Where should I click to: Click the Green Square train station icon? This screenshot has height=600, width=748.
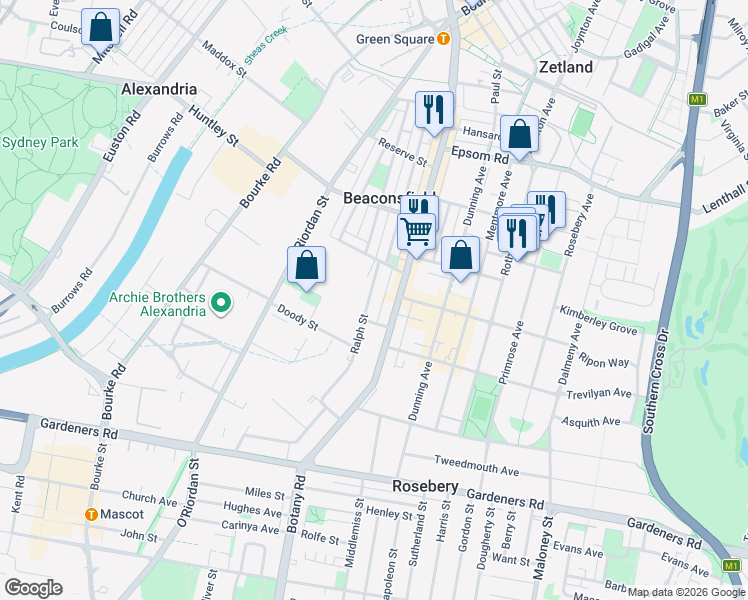(444, 39)
